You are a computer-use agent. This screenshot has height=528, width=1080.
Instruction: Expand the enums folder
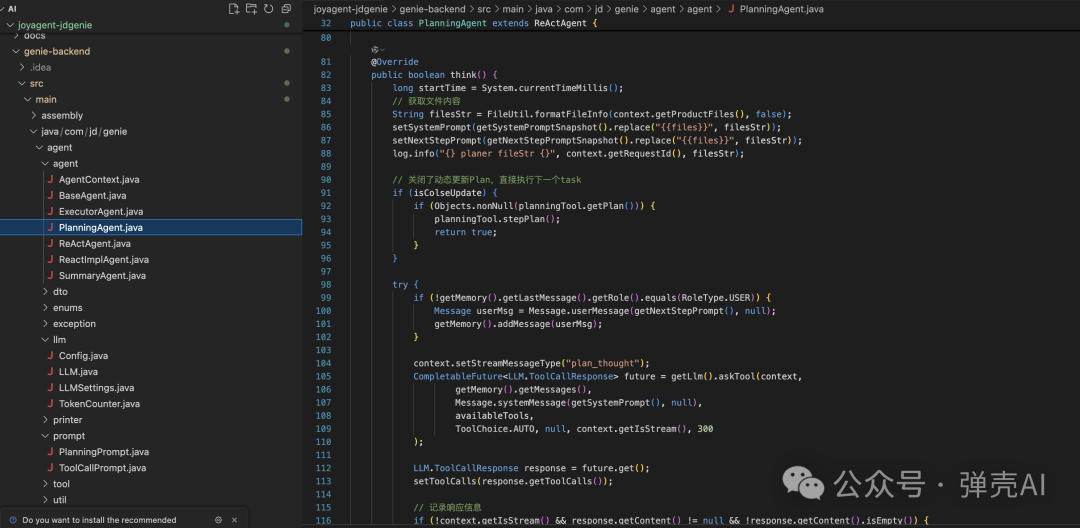click(45, 308)
